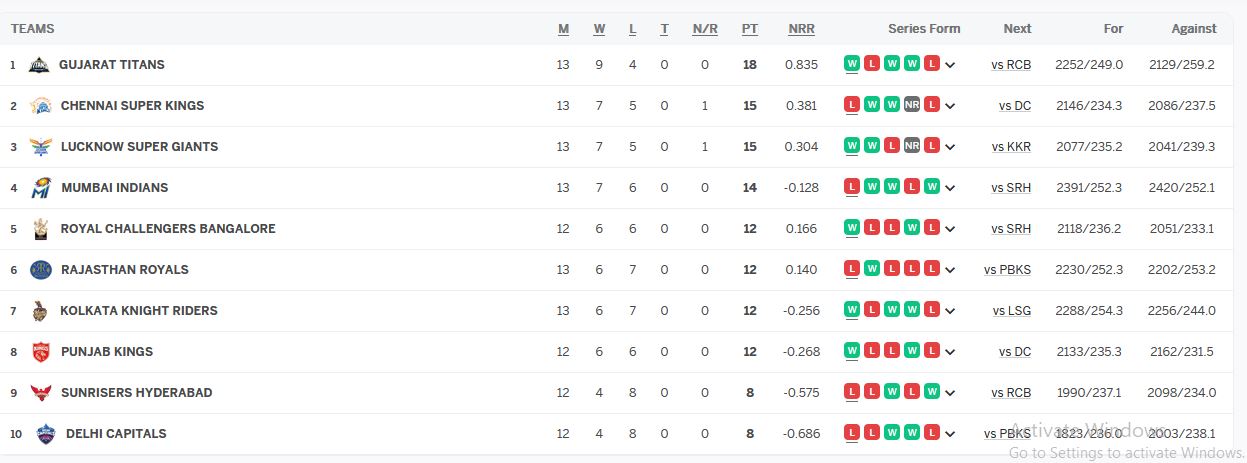Click the Kolkata Knight Riders logo
1247x463 pixels.
coord(40,311)
